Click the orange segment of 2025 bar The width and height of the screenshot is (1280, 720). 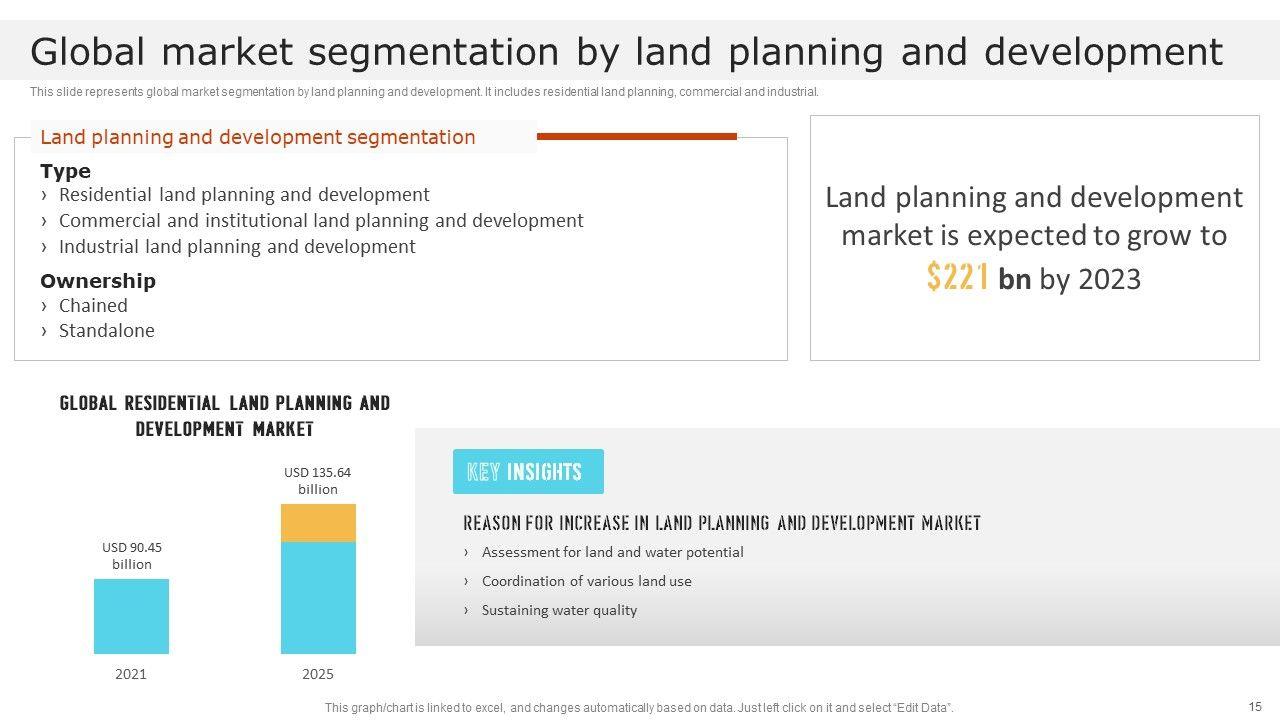[x=318, y=523]
